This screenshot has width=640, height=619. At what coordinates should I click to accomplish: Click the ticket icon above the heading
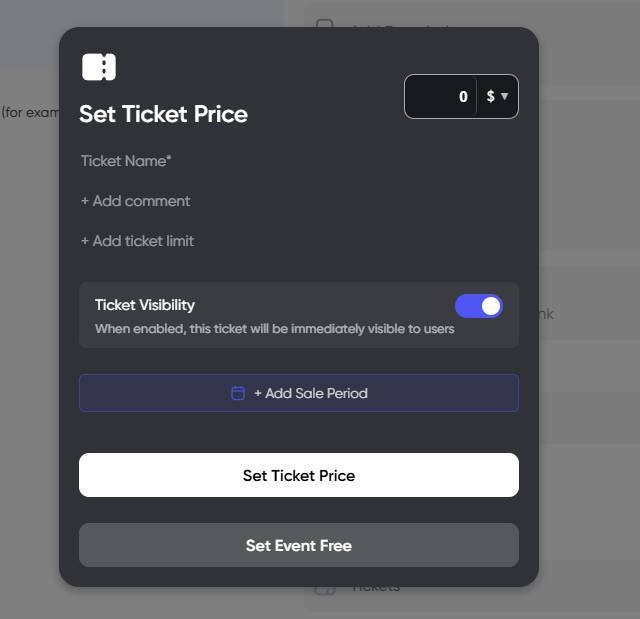[x=99, y=67]
